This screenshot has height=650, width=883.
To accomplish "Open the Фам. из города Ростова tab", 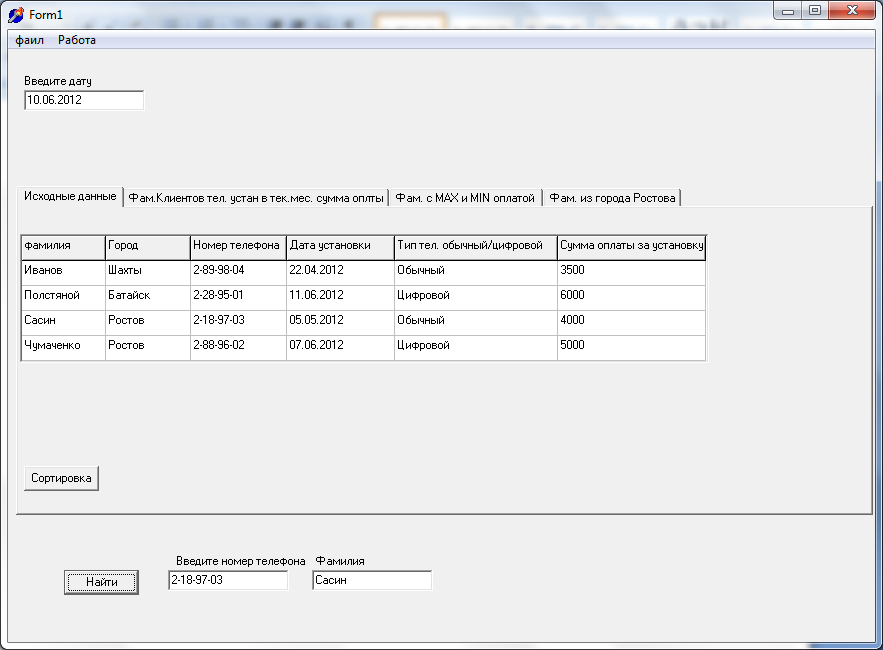I will pyautogui.click(x=612, y=198).
